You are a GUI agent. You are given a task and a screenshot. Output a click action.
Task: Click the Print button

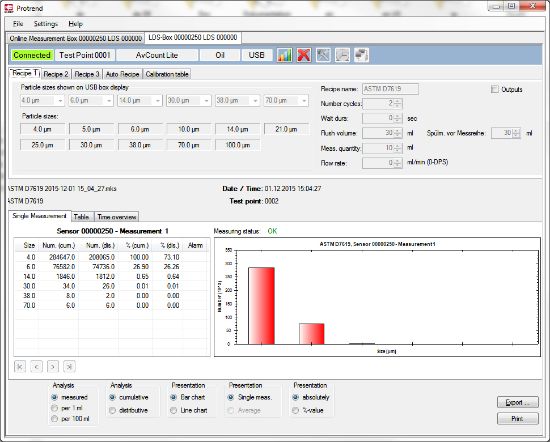click(518, 419)
